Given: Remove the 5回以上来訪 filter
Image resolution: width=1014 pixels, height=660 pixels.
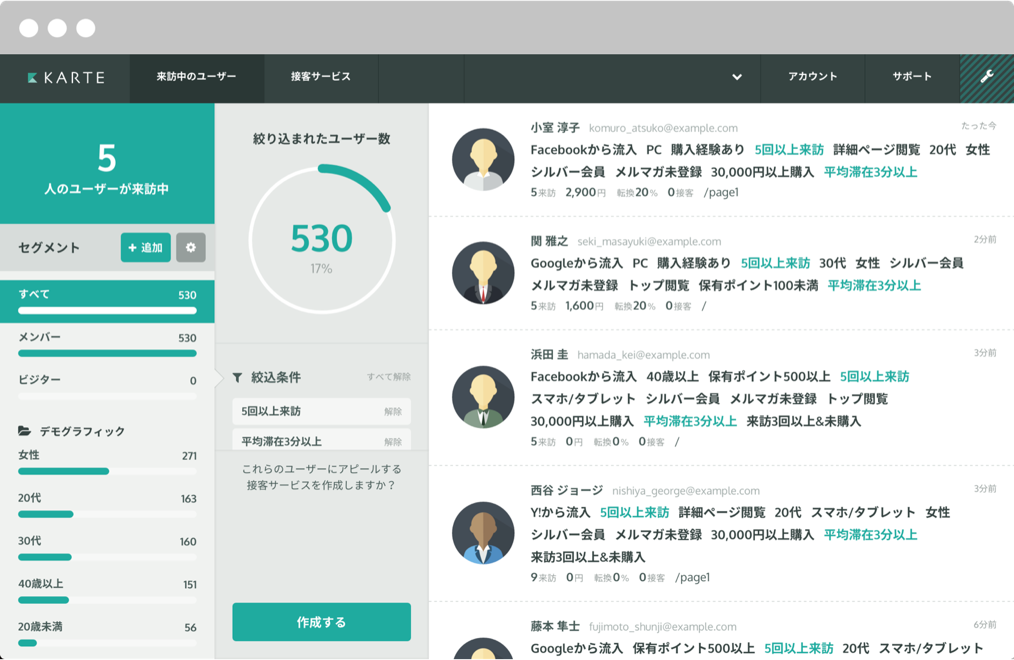Looking at the screenshot, I should pos(393,412).
